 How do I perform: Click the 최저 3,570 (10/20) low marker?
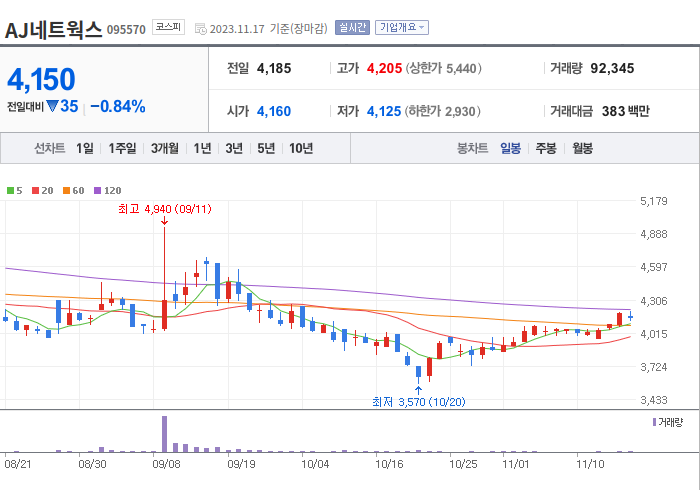point(419,402)
